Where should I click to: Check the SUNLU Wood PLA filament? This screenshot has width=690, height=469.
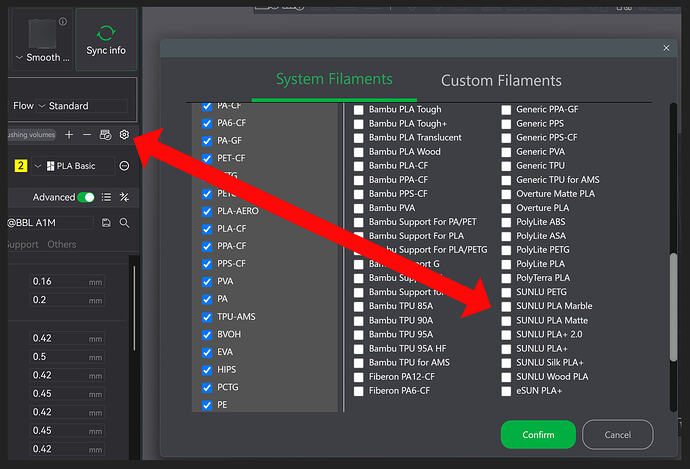[x=506, y=377]
